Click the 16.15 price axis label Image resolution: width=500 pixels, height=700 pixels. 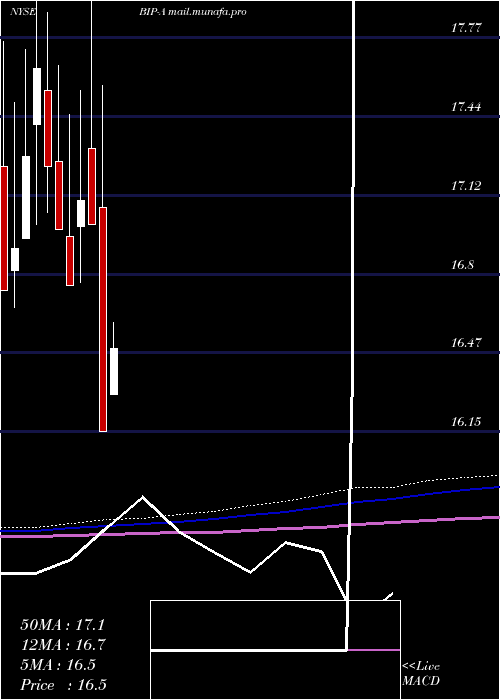[x=466, y=422]
